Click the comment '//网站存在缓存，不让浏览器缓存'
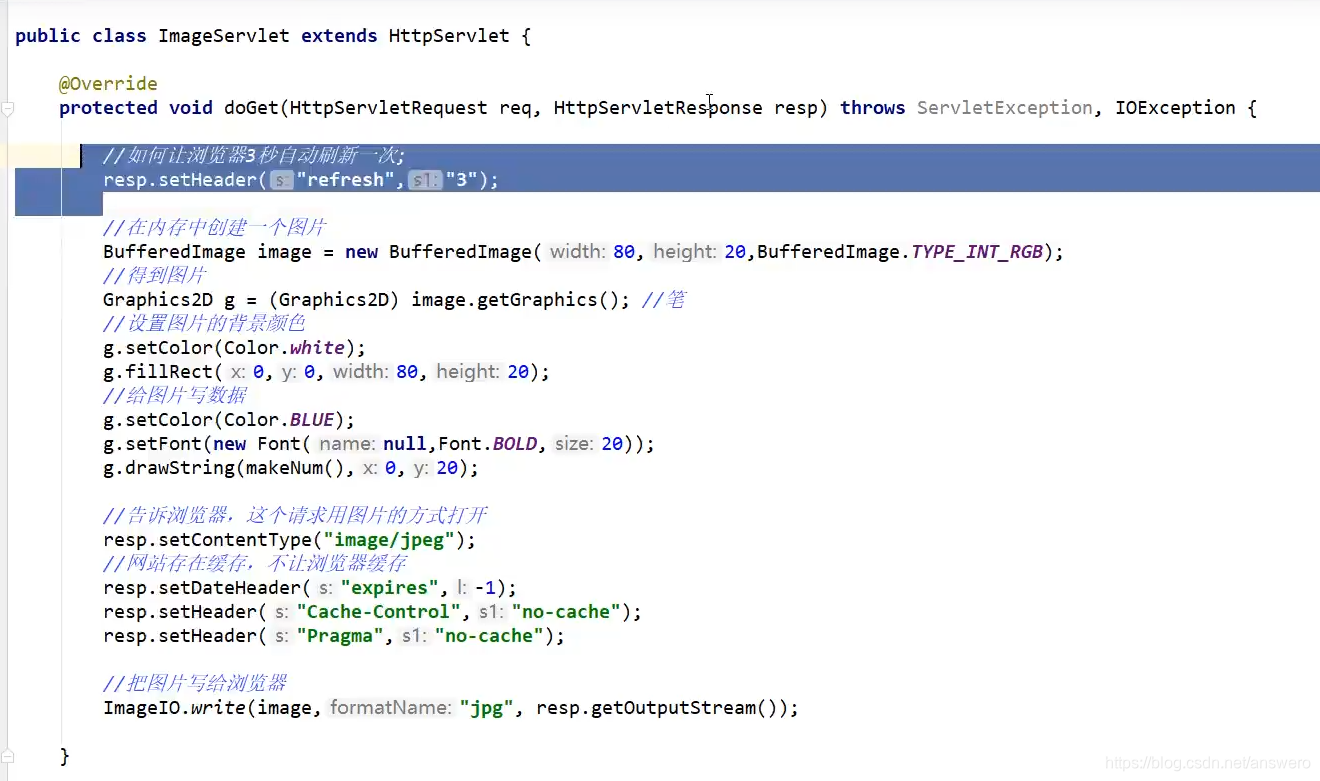Viewport: 1320px width, 781px height. pos(255,564)
